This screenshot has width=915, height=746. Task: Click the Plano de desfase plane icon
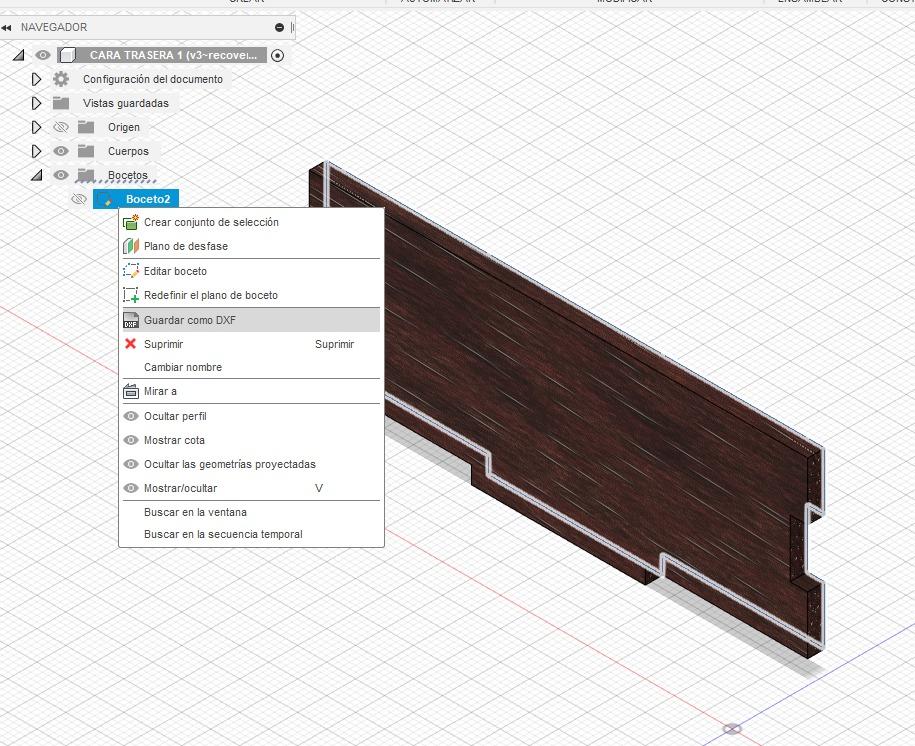131,246
